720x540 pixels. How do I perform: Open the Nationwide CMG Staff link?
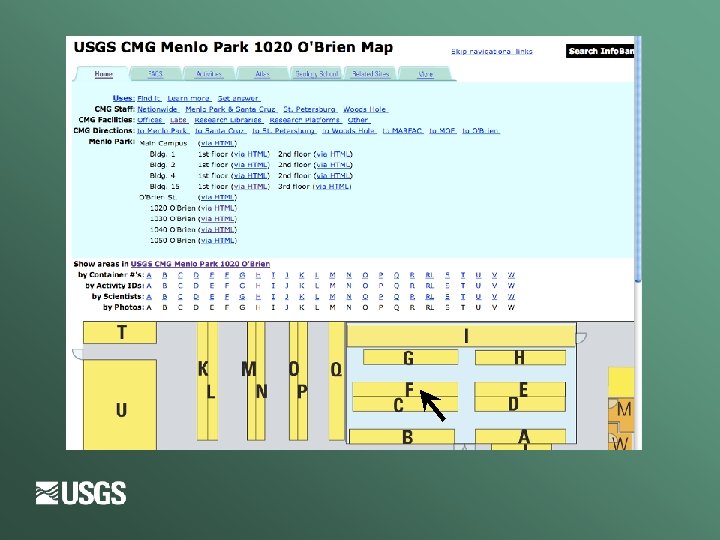[158, 109]
